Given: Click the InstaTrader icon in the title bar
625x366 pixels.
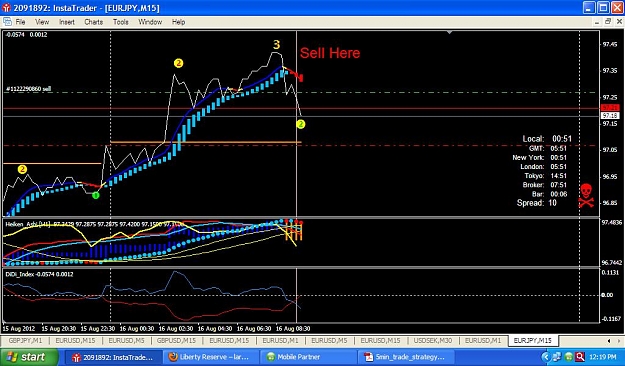Looking at the screenshot, I should click(6, 8).
